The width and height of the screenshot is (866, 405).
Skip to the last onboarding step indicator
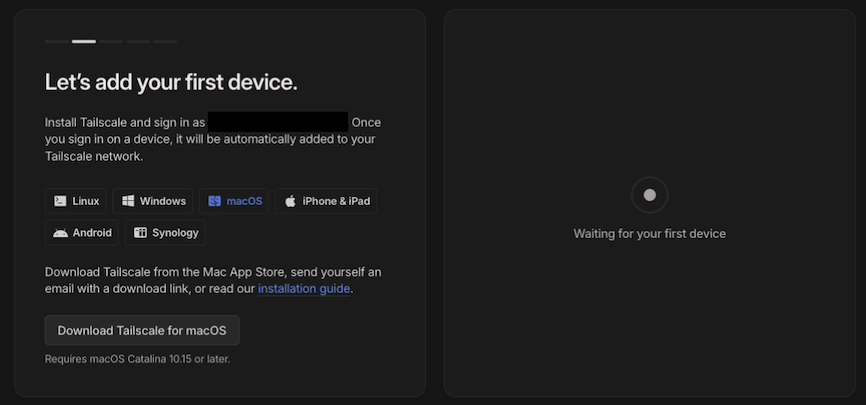click(x=165, y=41)
